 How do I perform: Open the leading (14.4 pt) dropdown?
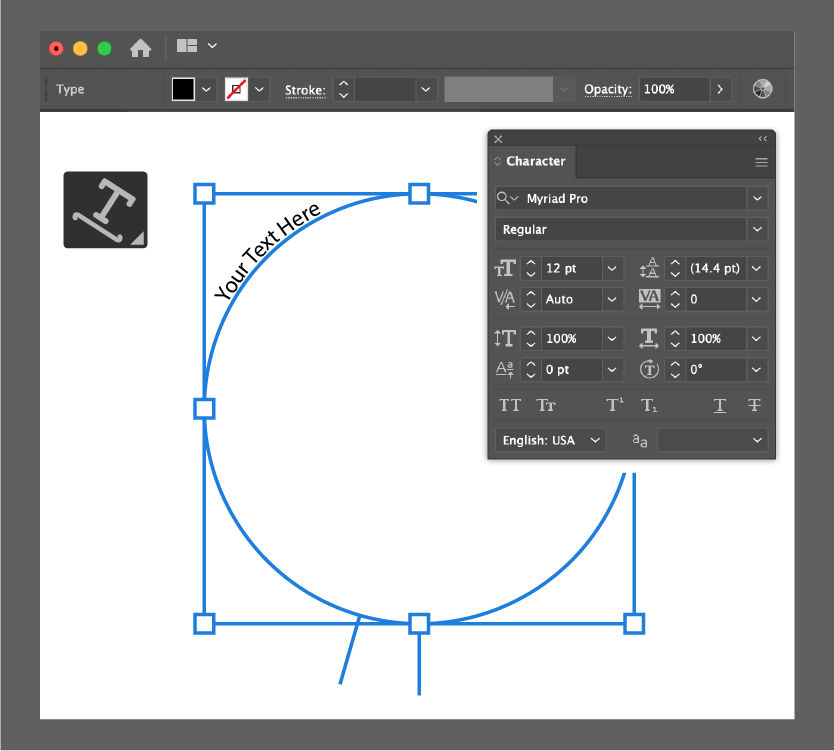[756, 268]
